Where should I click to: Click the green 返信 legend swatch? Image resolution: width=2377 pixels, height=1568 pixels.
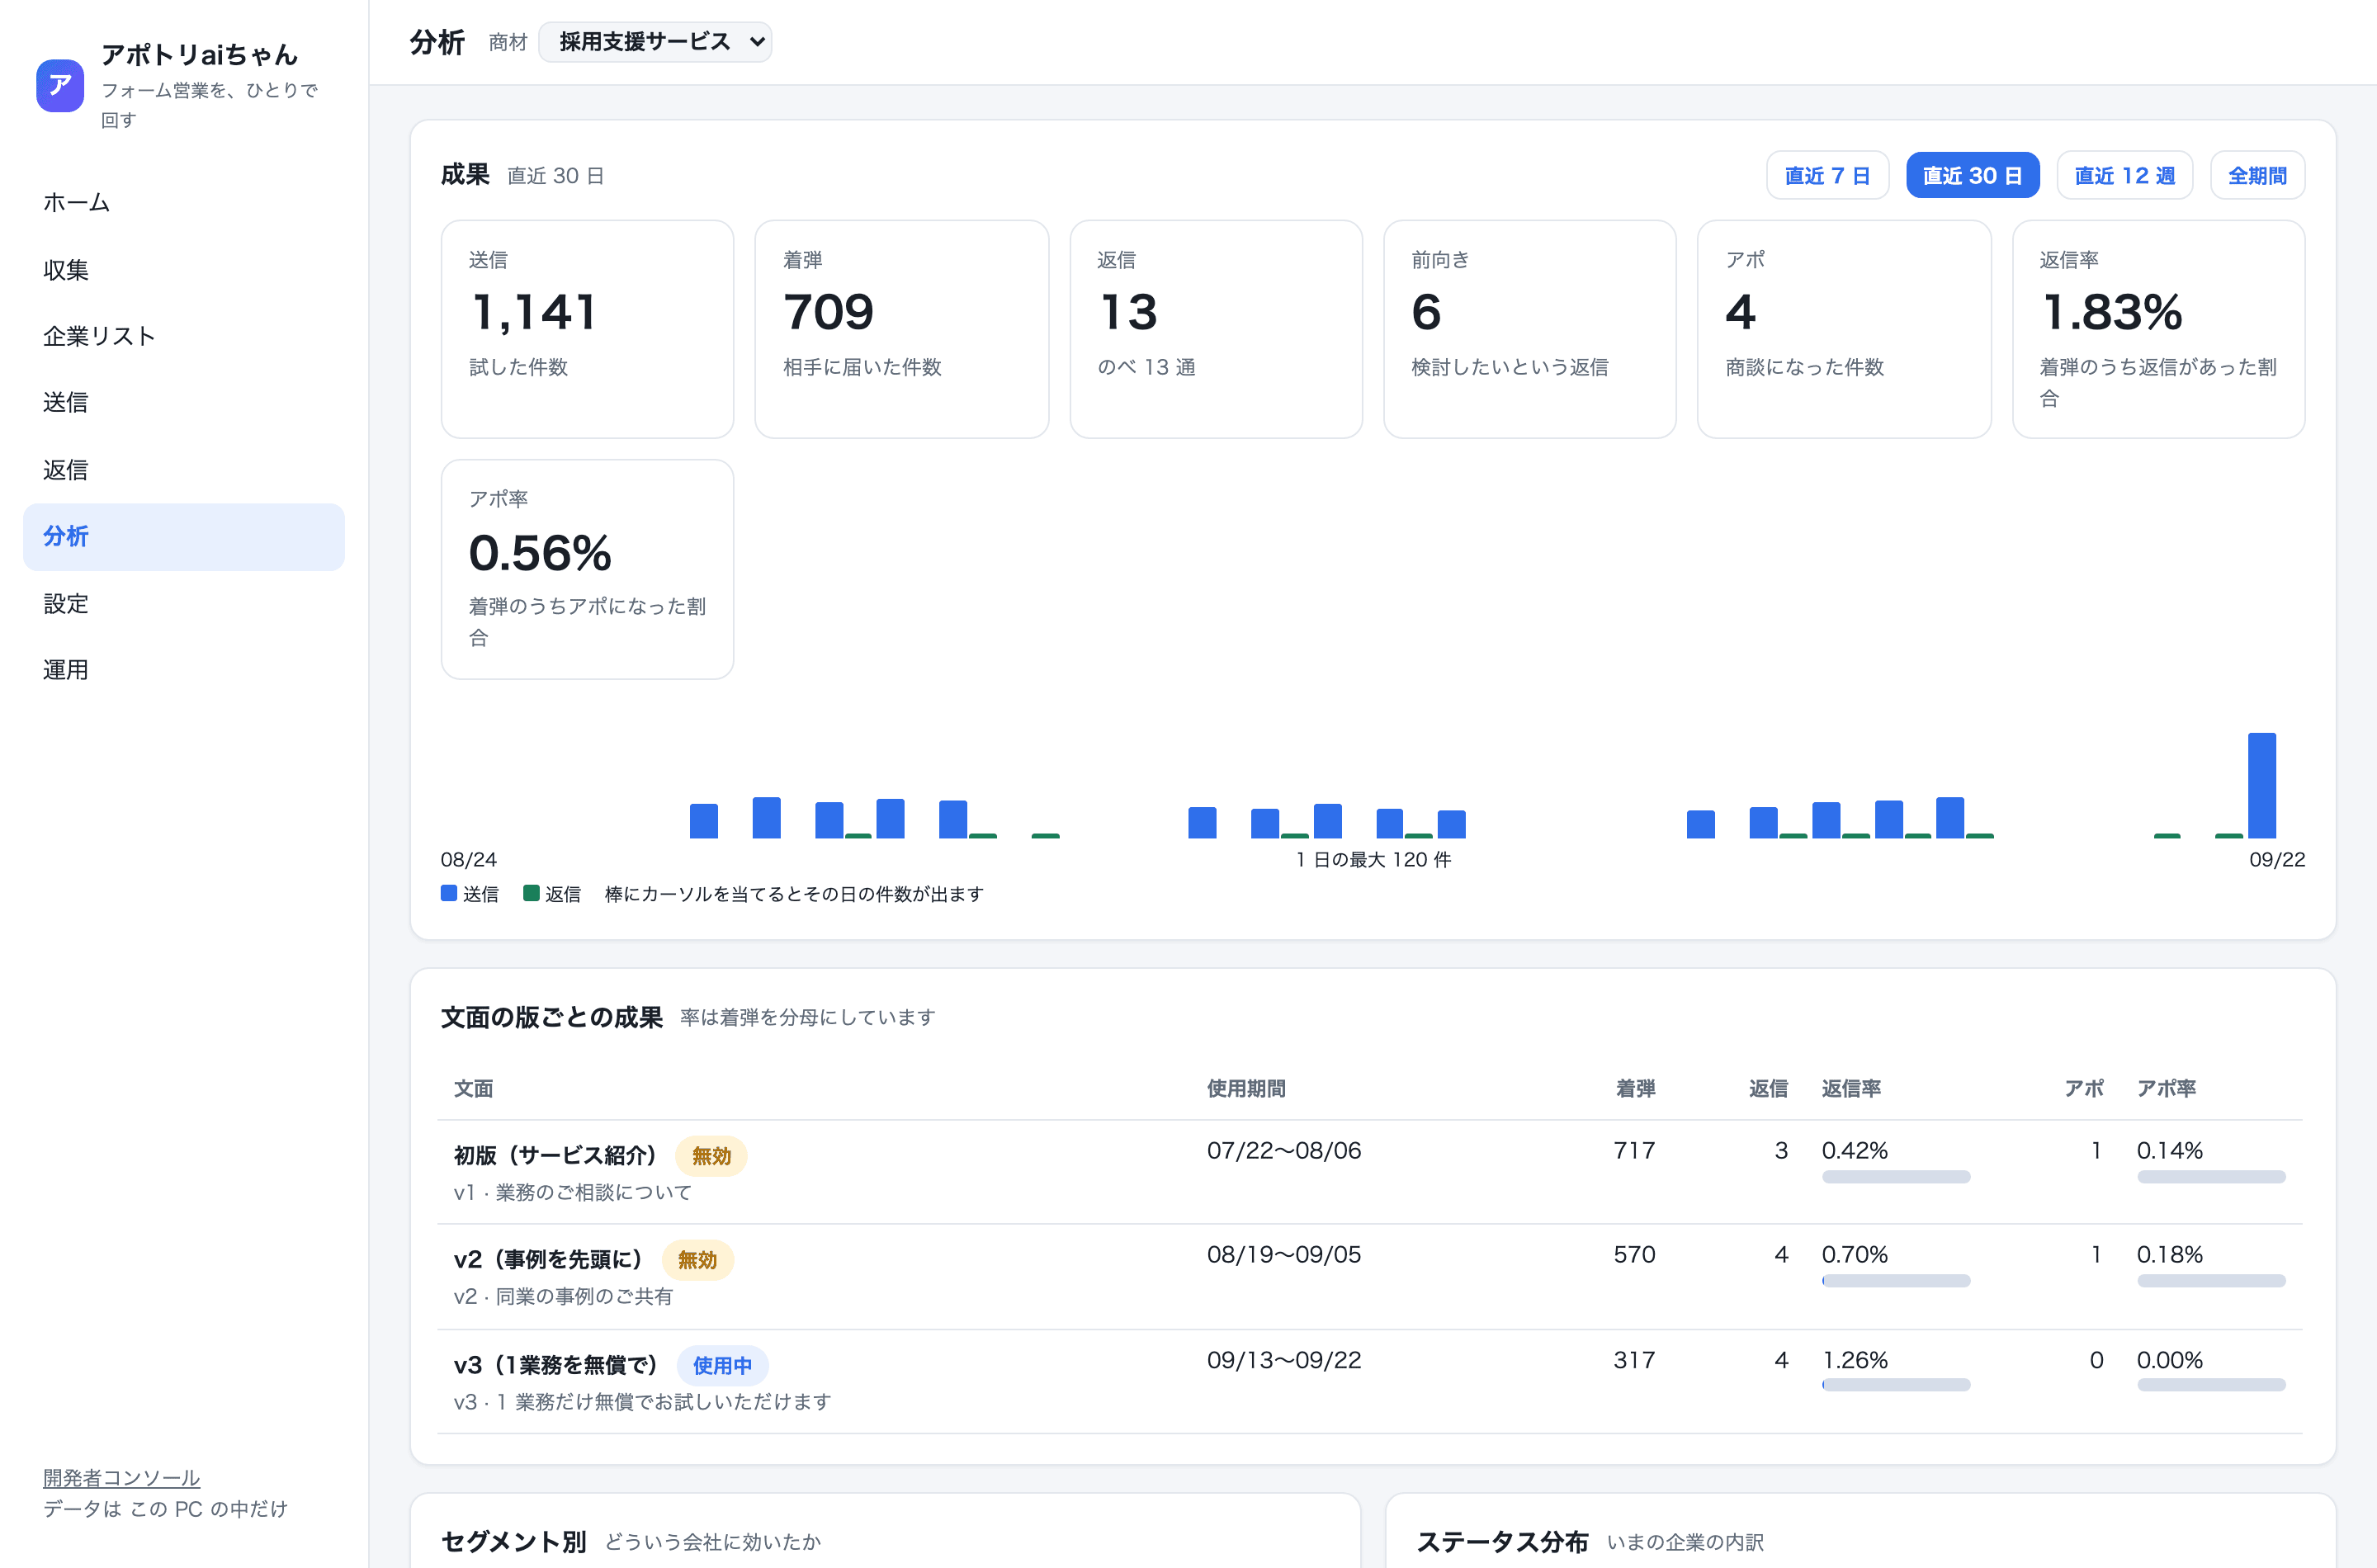pyautogui.click(x=531, y=893)
